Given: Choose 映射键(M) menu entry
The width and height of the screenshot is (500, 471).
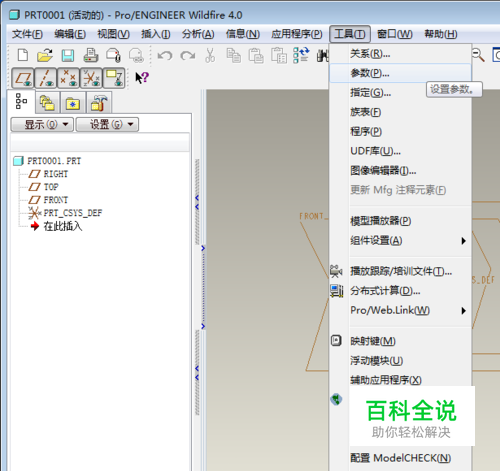Looking at the screenshot, I should pyautogui.click(x=400, y=341).
